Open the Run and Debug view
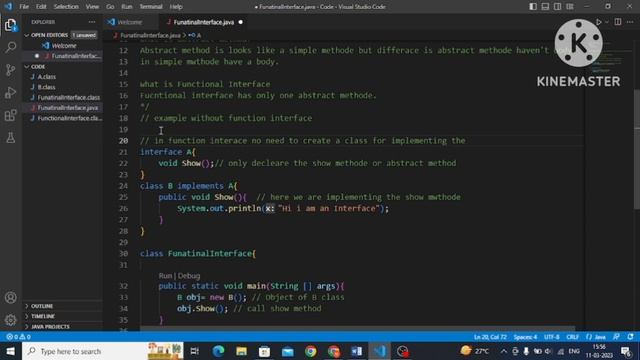 pos(11,93)
